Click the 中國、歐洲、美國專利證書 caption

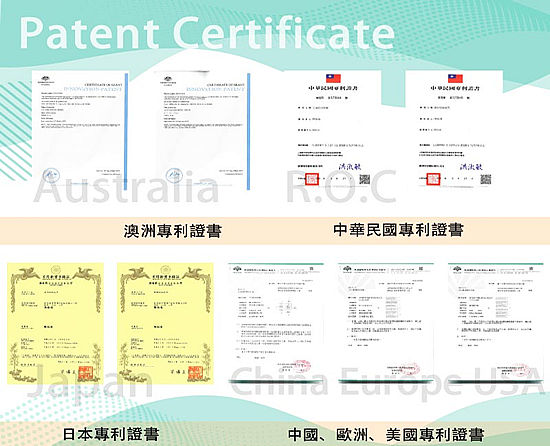click(x=386, y=435)
